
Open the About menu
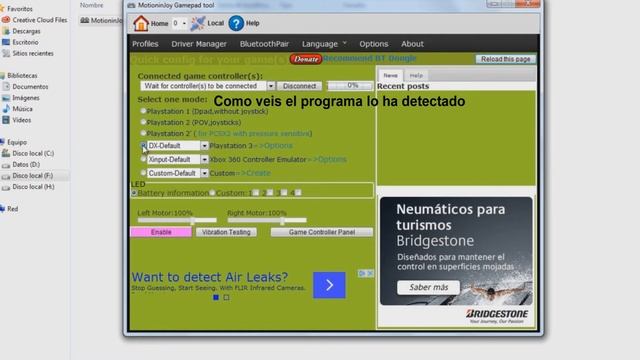pyautogui.click(x=412, y=44)
